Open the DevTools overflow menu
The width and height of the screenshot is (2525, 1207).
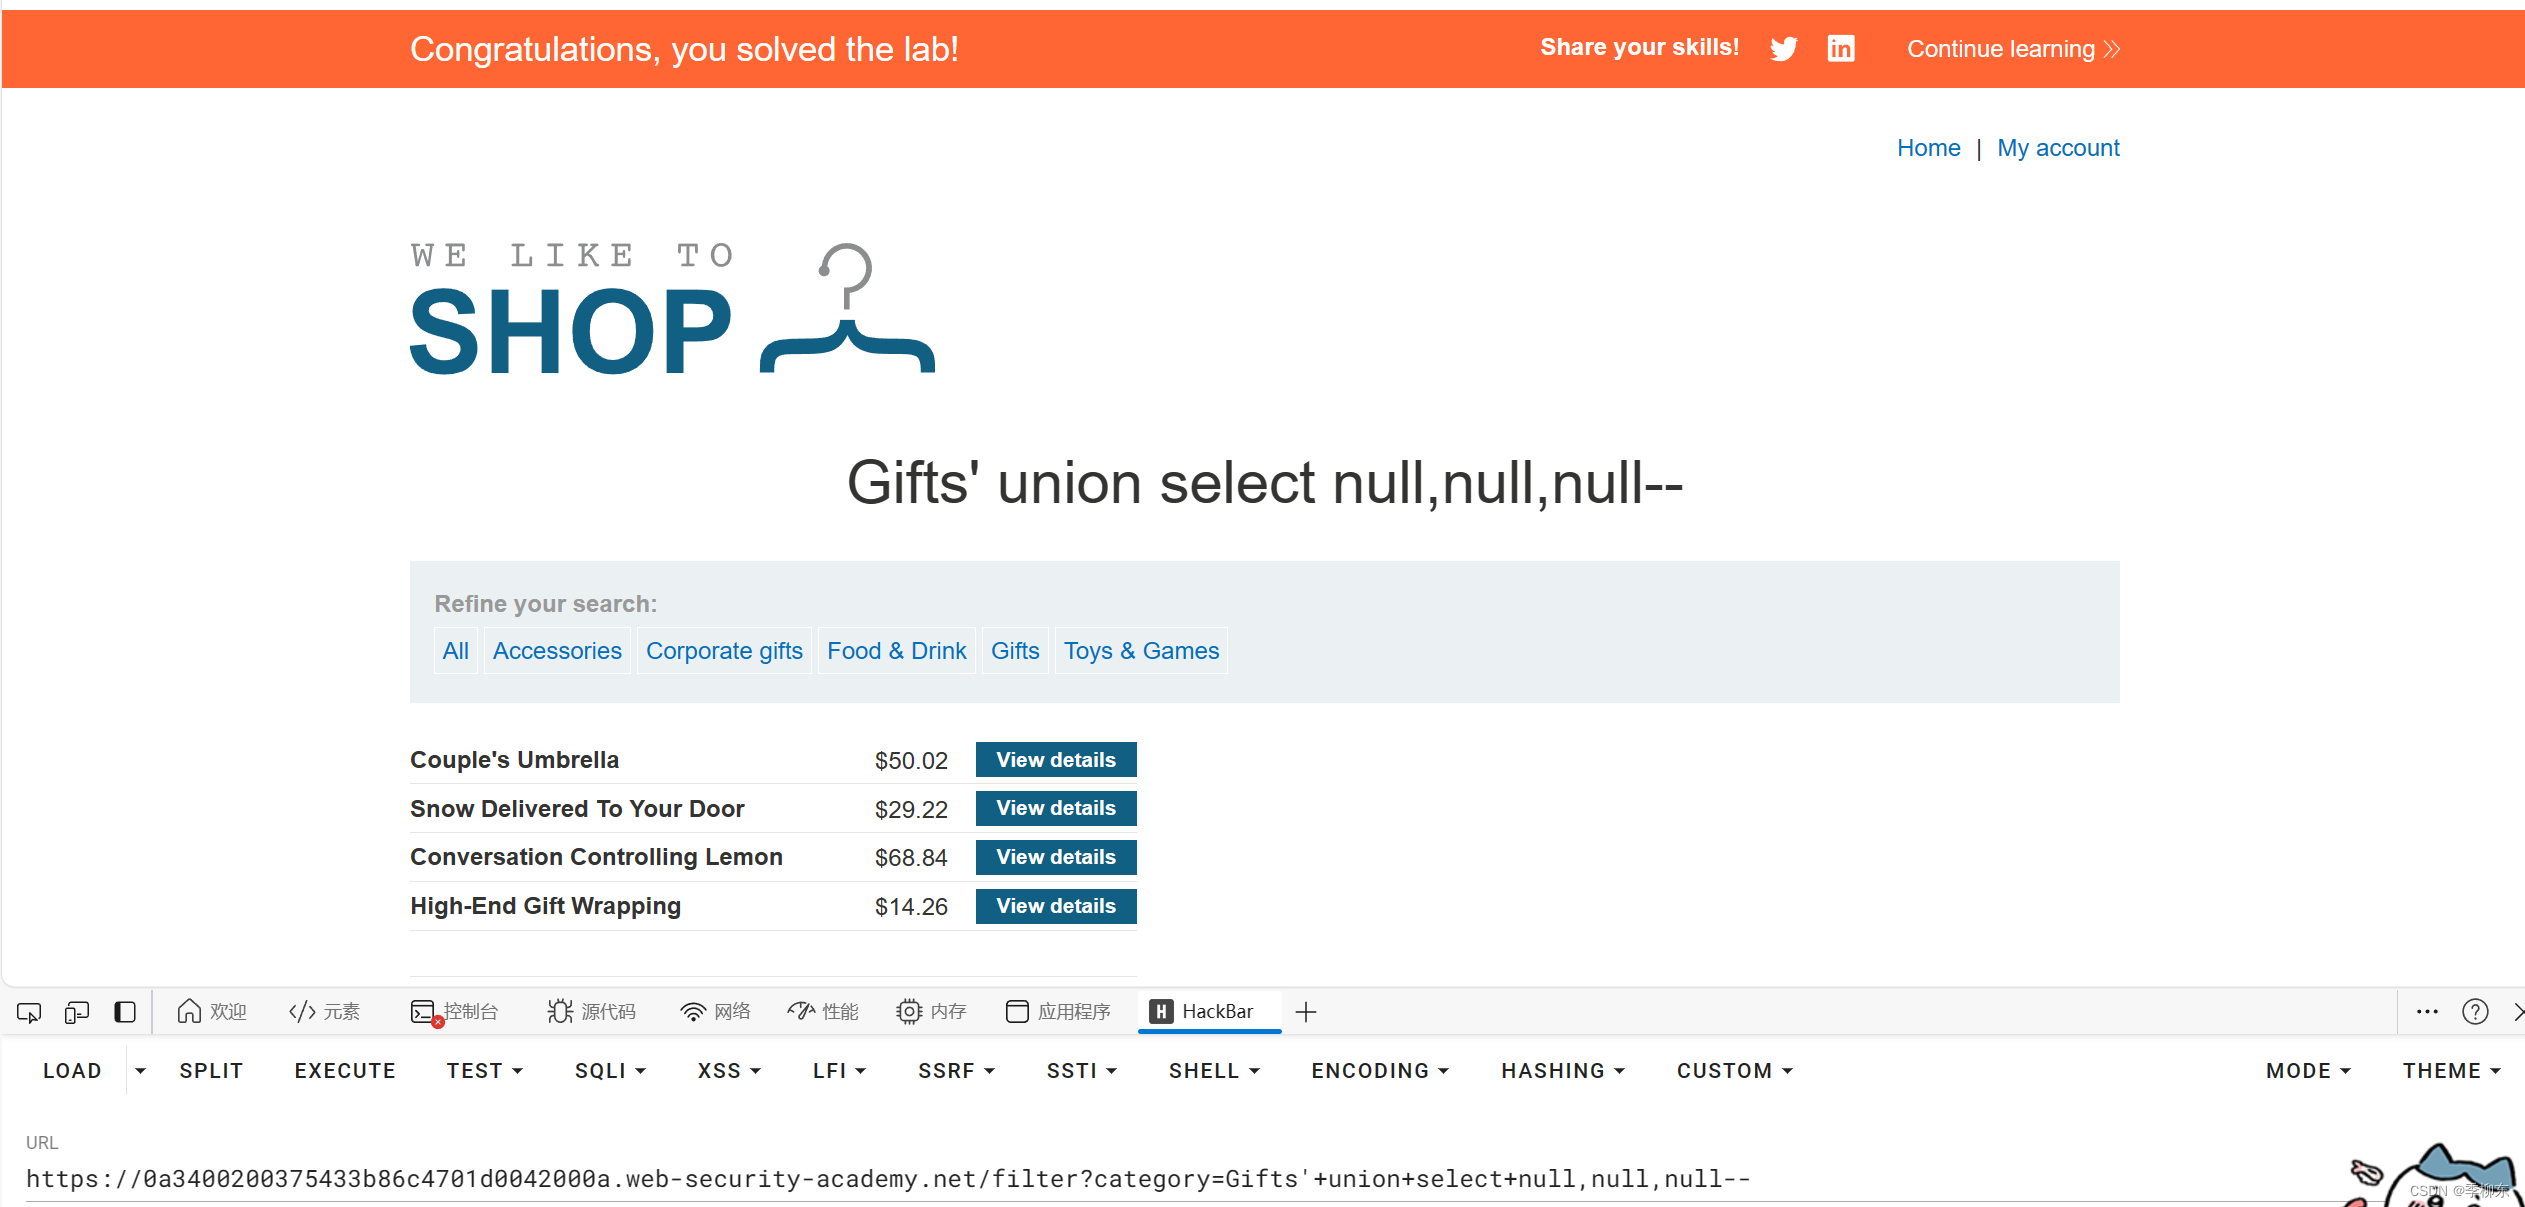coord(2427,1011)
